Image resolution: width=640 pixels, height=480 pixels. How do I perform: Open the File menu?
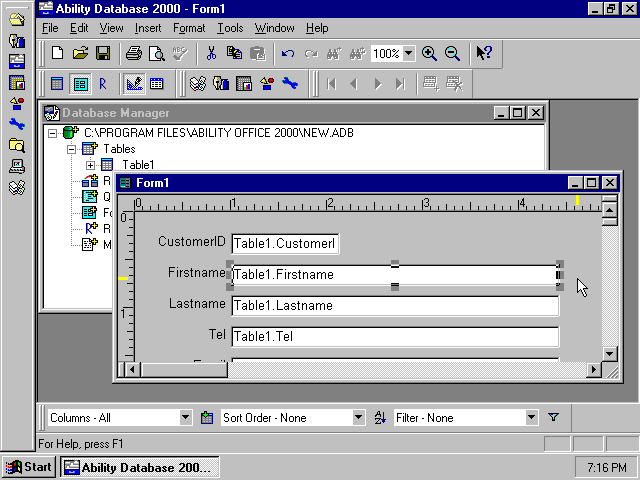50,28
